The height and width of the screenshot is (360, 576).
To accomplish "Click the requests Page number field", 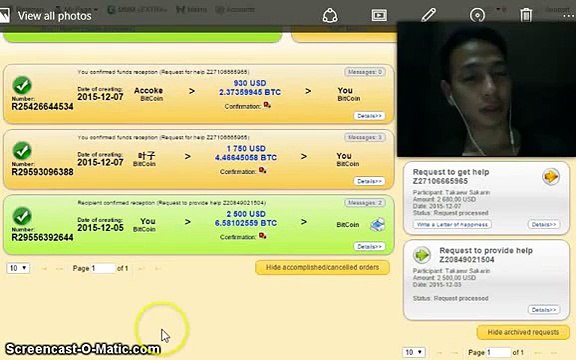I will (x=498, y=353).
